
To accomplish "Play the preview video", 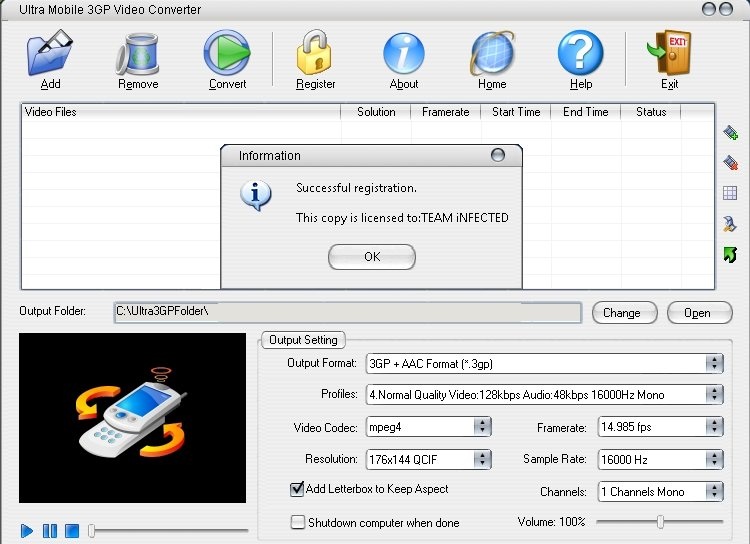I will (27, 531).
